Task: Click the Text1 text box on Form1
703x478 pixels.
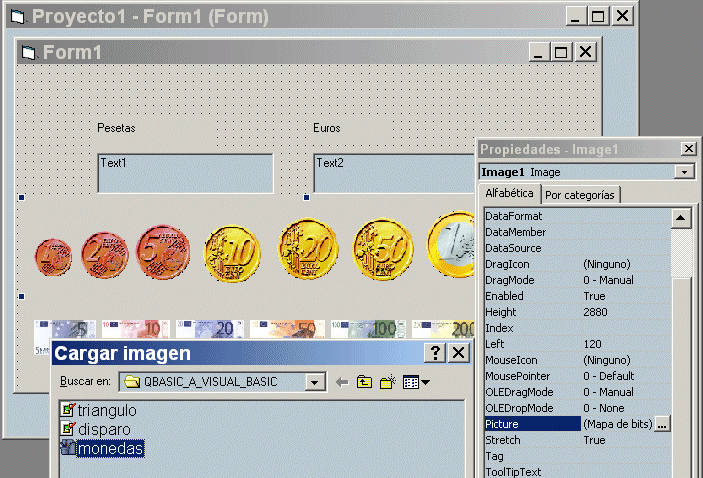Action: click(x=185, y=174)
